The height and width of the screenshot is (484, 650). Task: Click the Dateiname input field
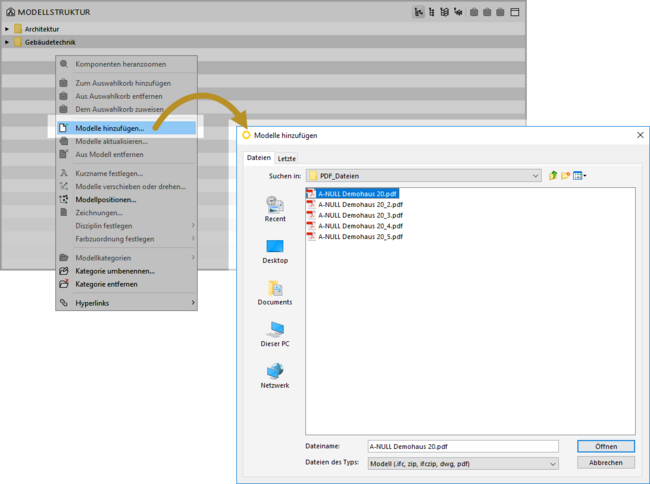coord(463,446)
